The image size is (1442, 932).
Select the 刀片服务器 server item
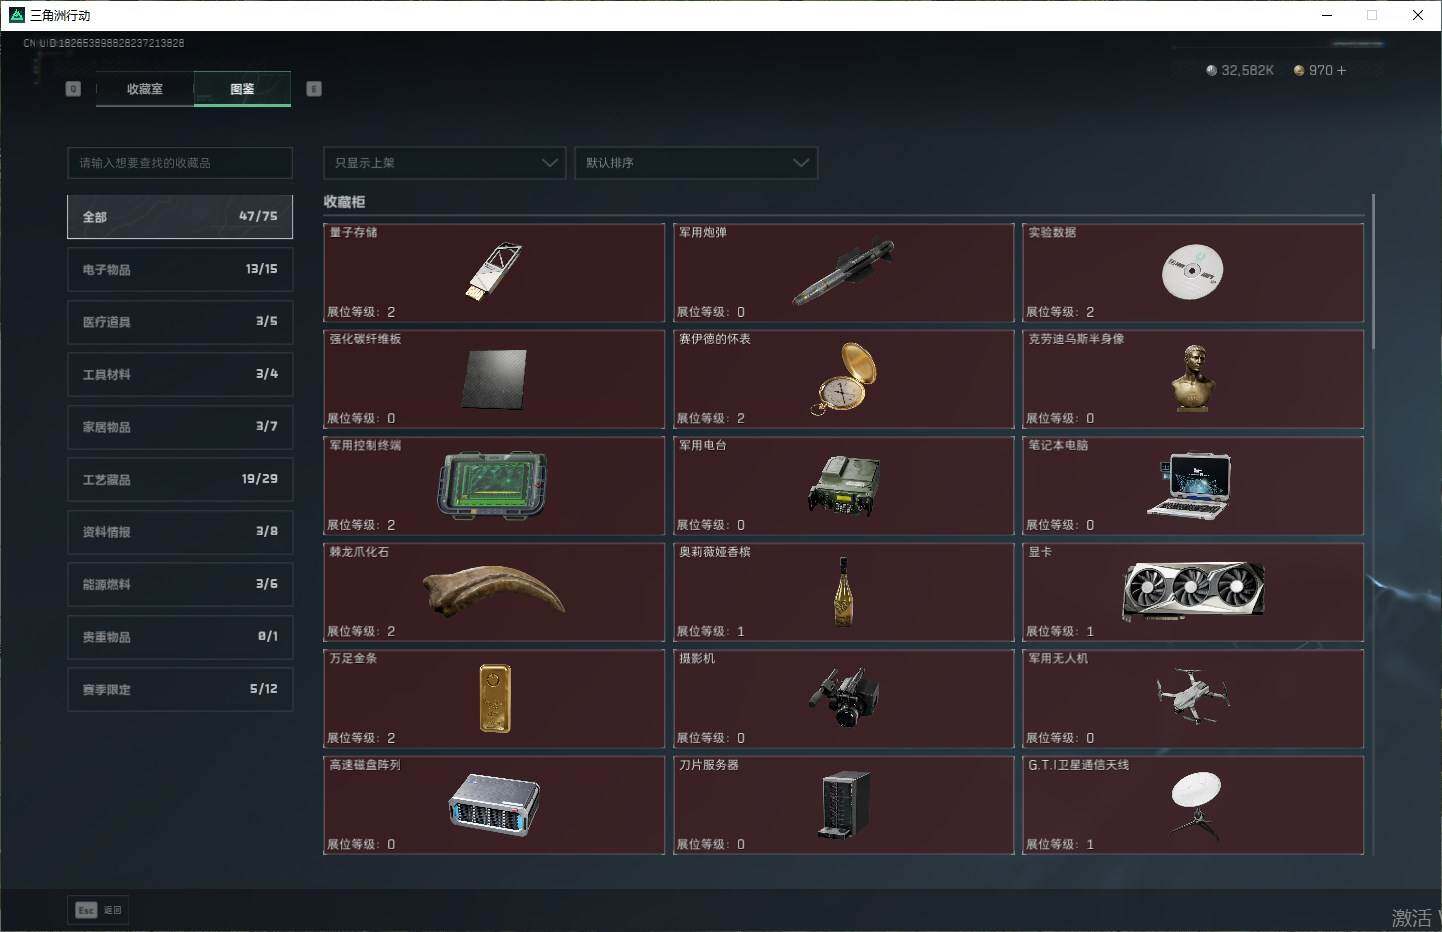point(843,805)
